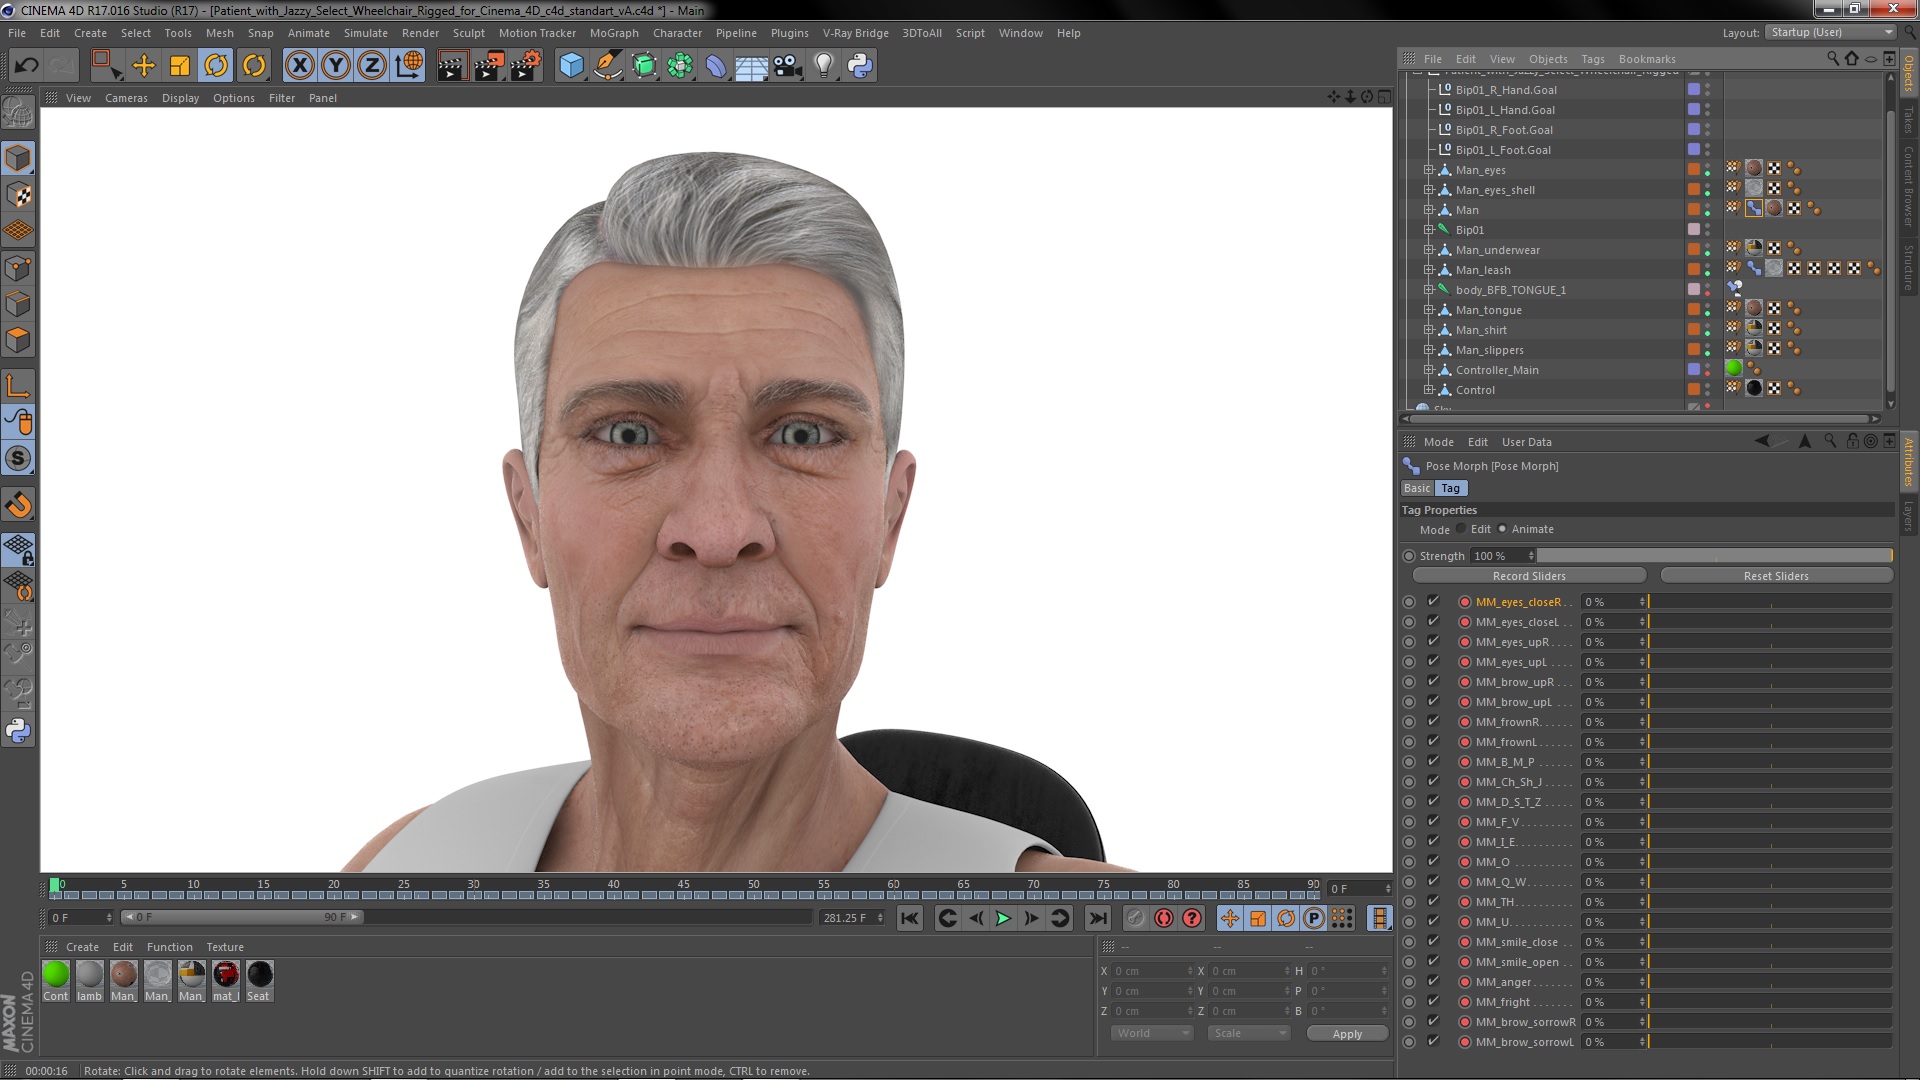Open the MoGraph menu

click(x=613, y=33)
